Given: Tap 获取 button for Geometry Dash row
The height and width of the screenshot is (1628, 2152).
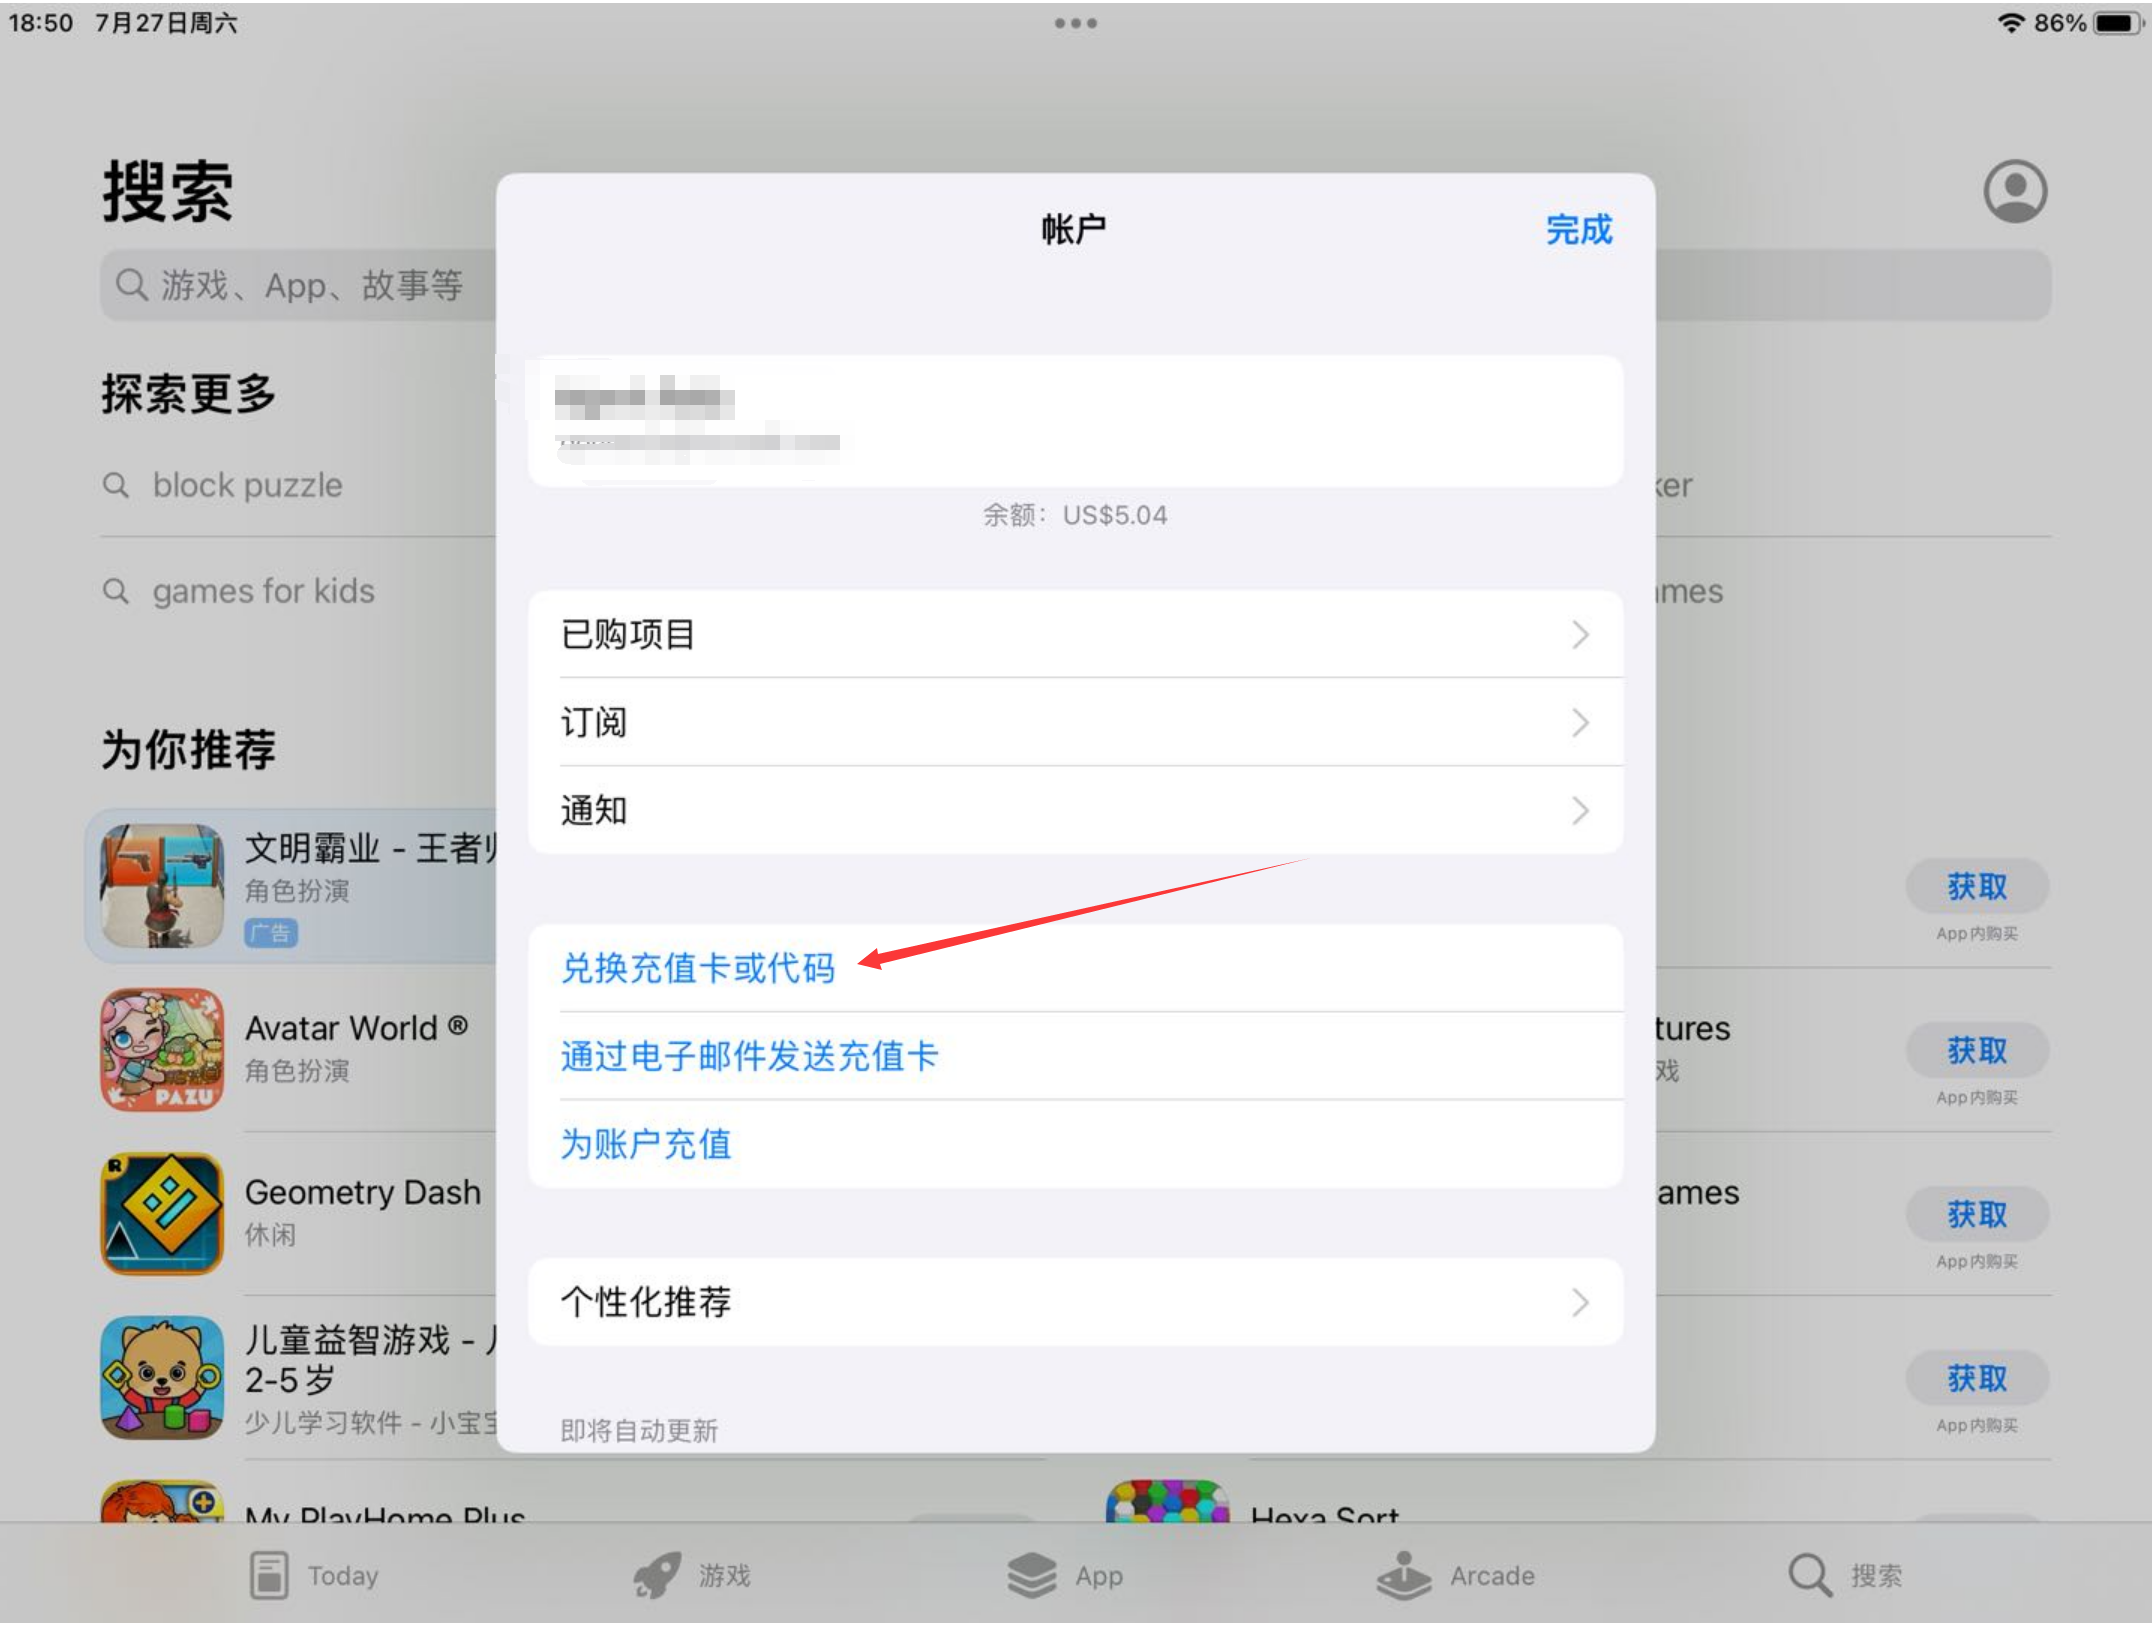Looking at the screenshot, I should [1976, 1214].
